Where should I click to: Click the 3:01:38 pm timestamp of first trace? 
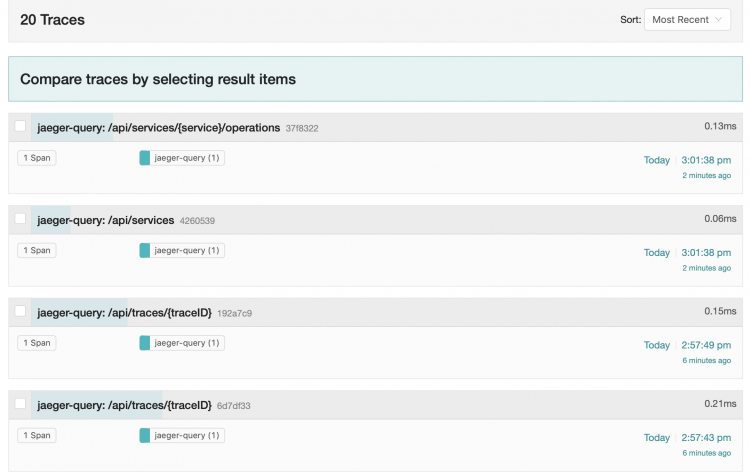[706, 160]
